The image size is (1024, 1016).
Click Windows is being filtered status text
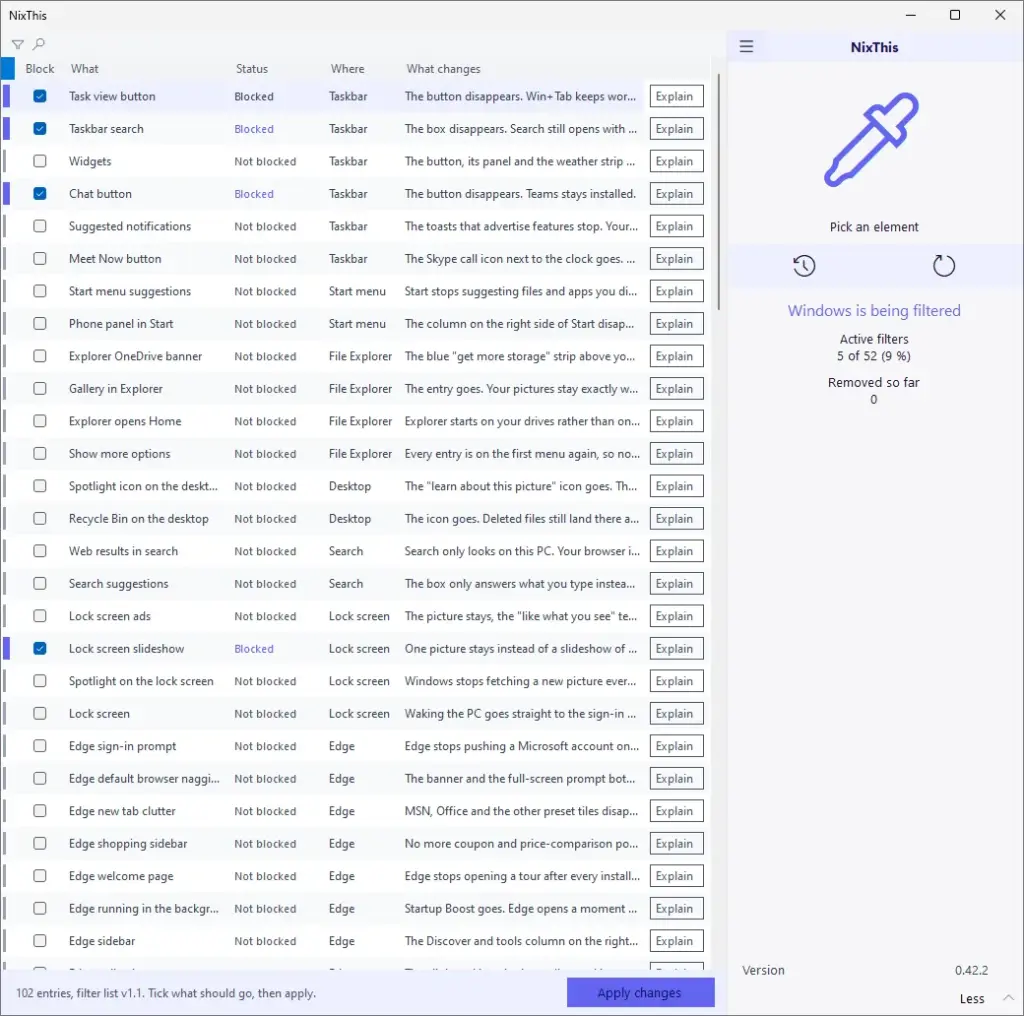click(874, 310)
